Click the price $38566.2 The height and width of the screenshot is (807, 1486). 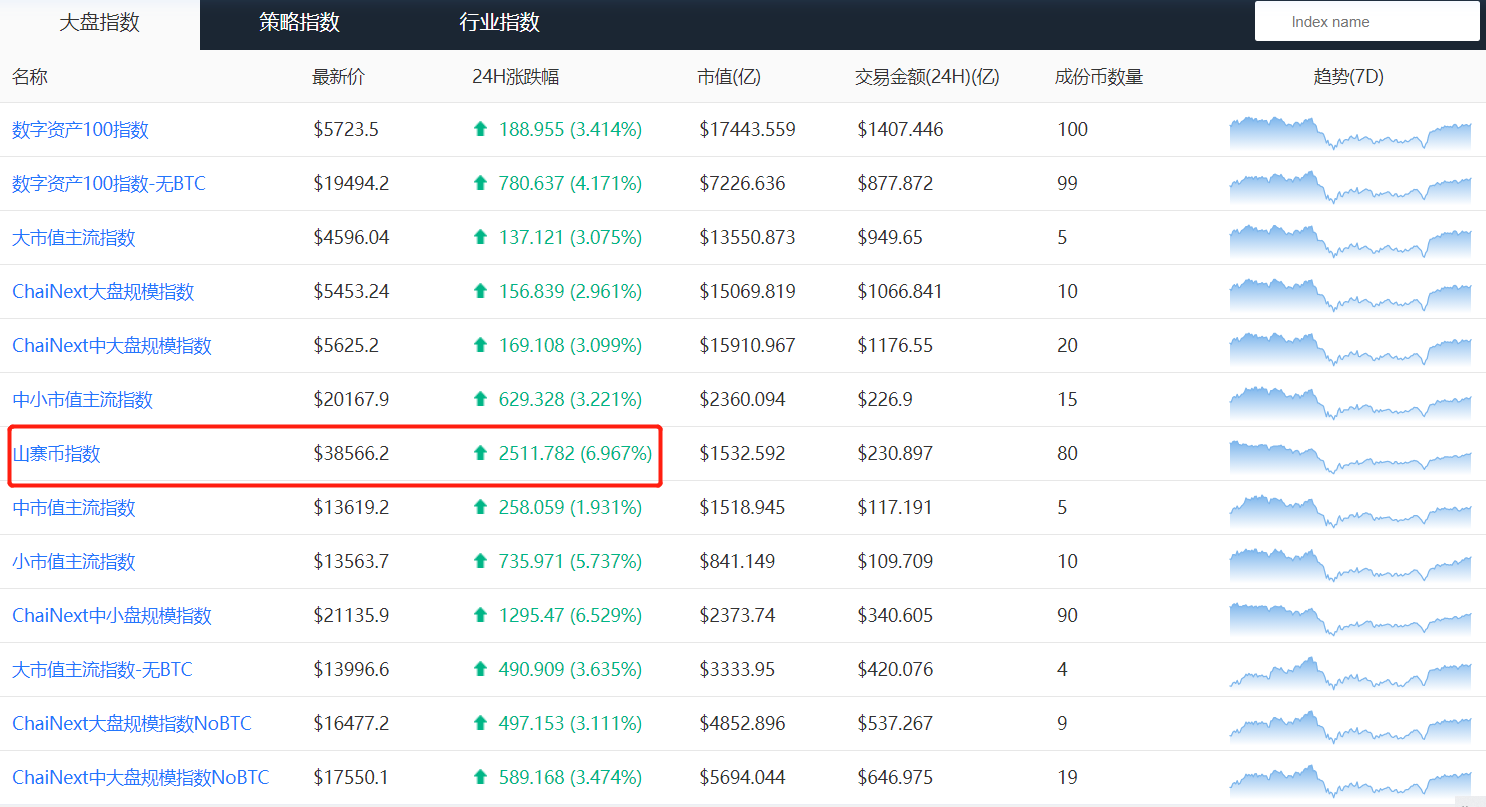click(351, 454)
